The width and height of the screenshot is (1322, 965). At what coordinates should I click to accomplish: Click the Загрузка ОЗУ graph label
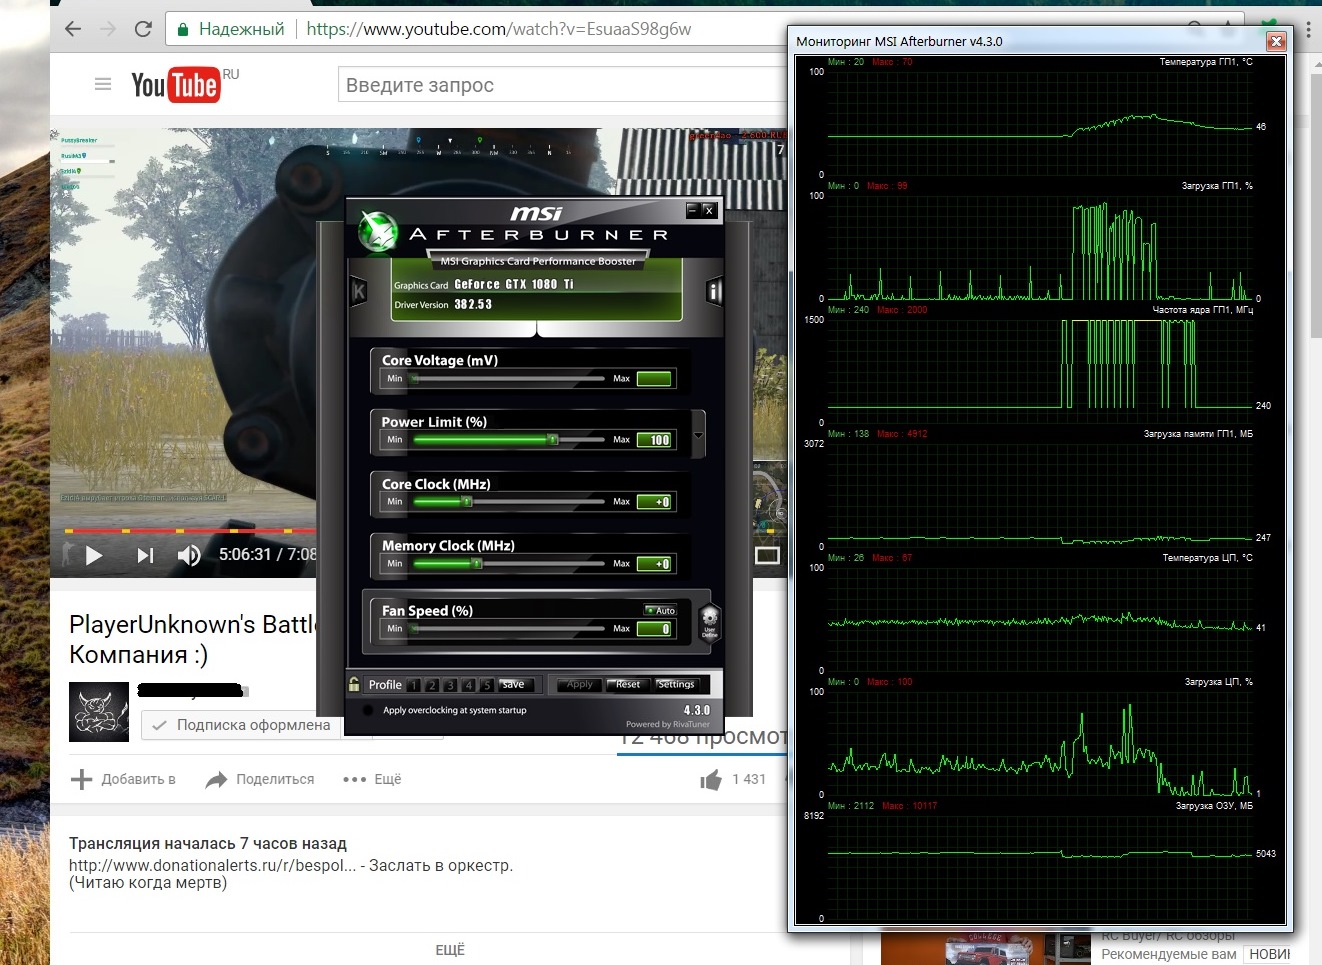1214,806
